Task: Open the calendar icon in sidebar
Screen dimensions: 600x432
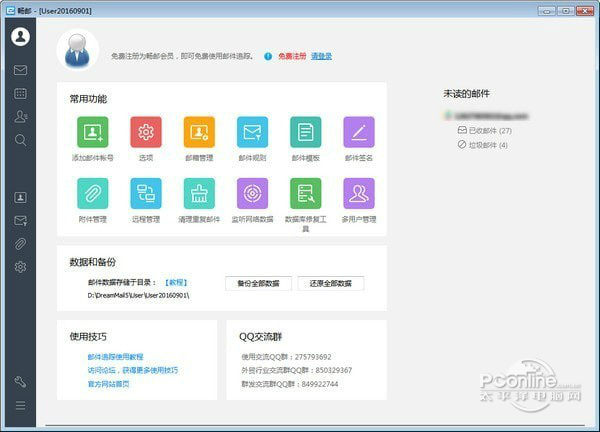Action: 20,93
